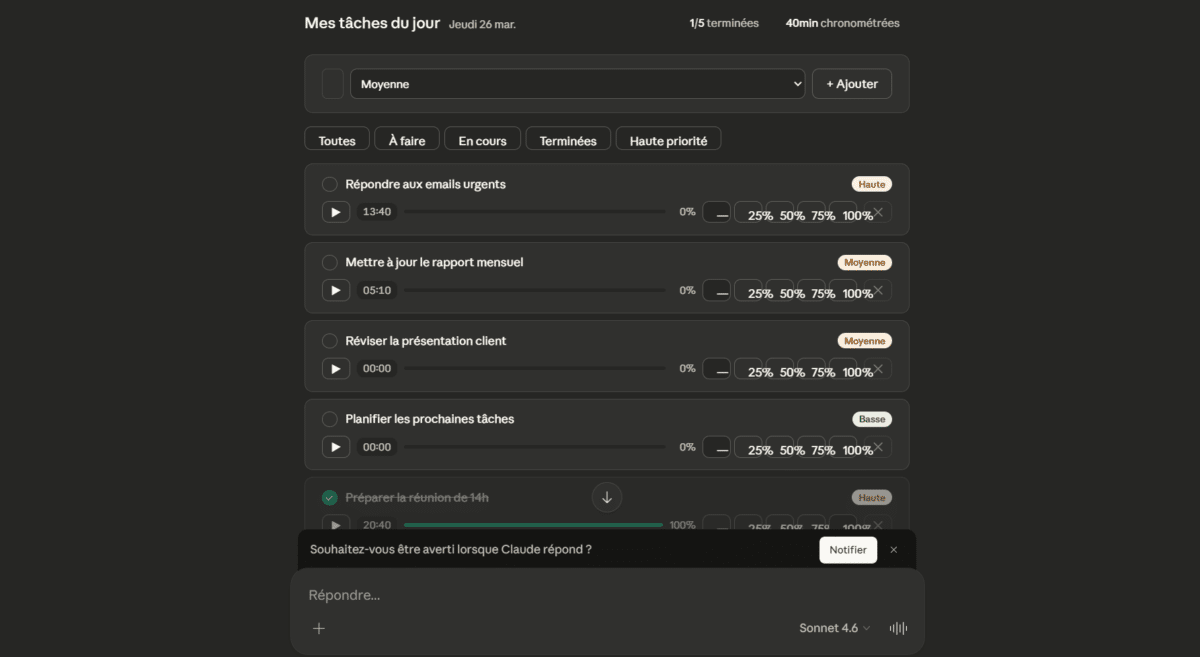Viewport: 1200px width, 657px height.
Task: Open voice input in the chat bar
Action: [897, 628]
